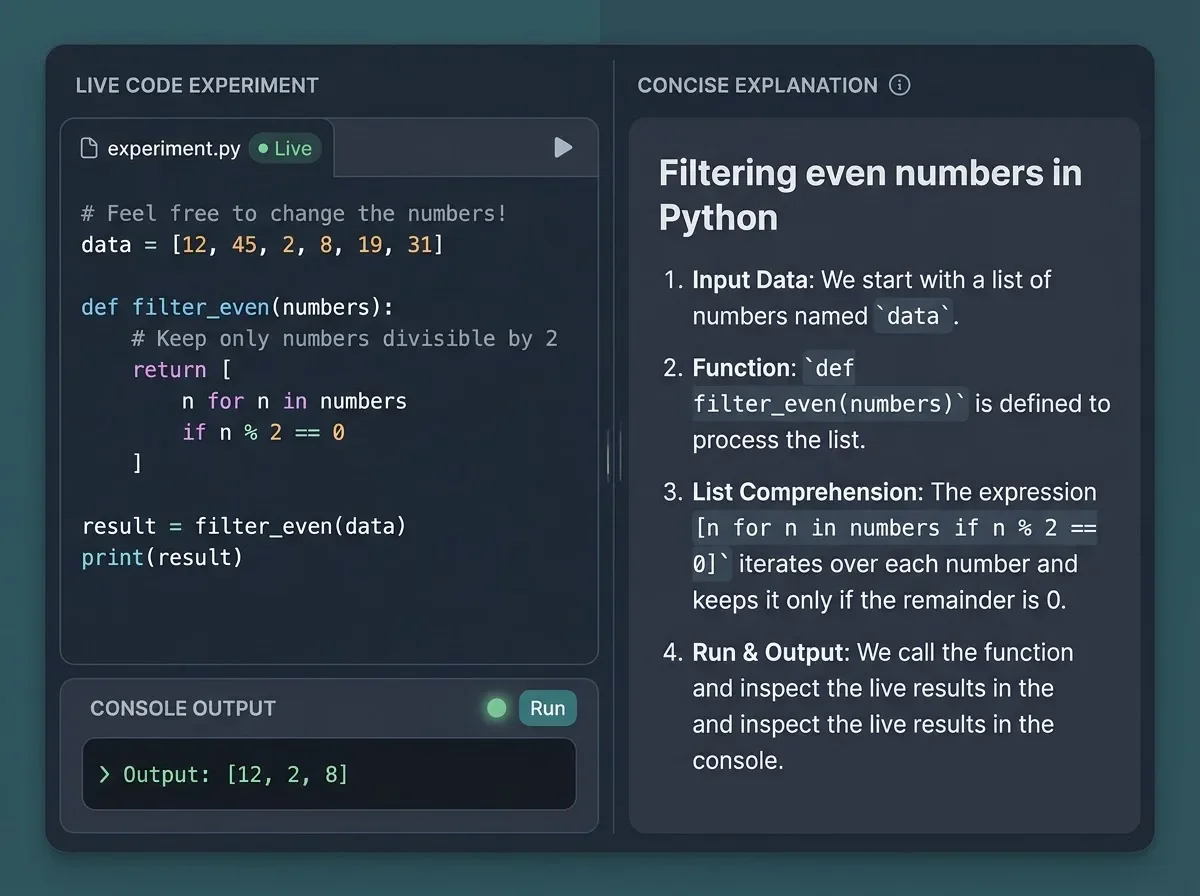Click the number 19 in the data list
This screenshot has width=1200, height=896.
tap(370, 244)
